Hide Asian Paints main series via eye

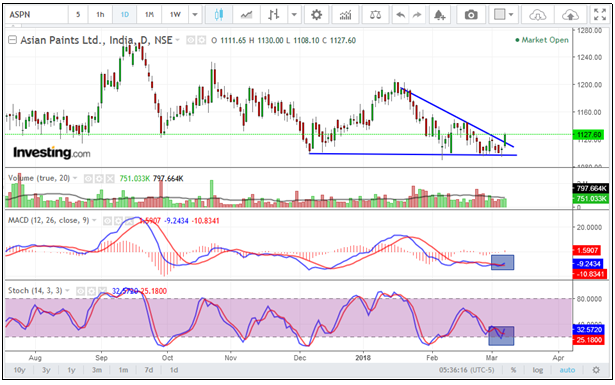191,40
